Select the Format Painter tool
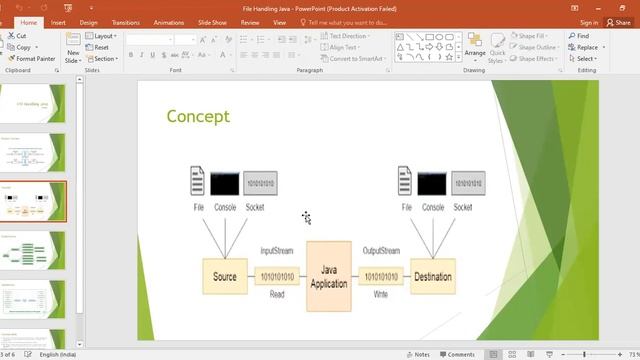640x360 pixels. (31, 59)
